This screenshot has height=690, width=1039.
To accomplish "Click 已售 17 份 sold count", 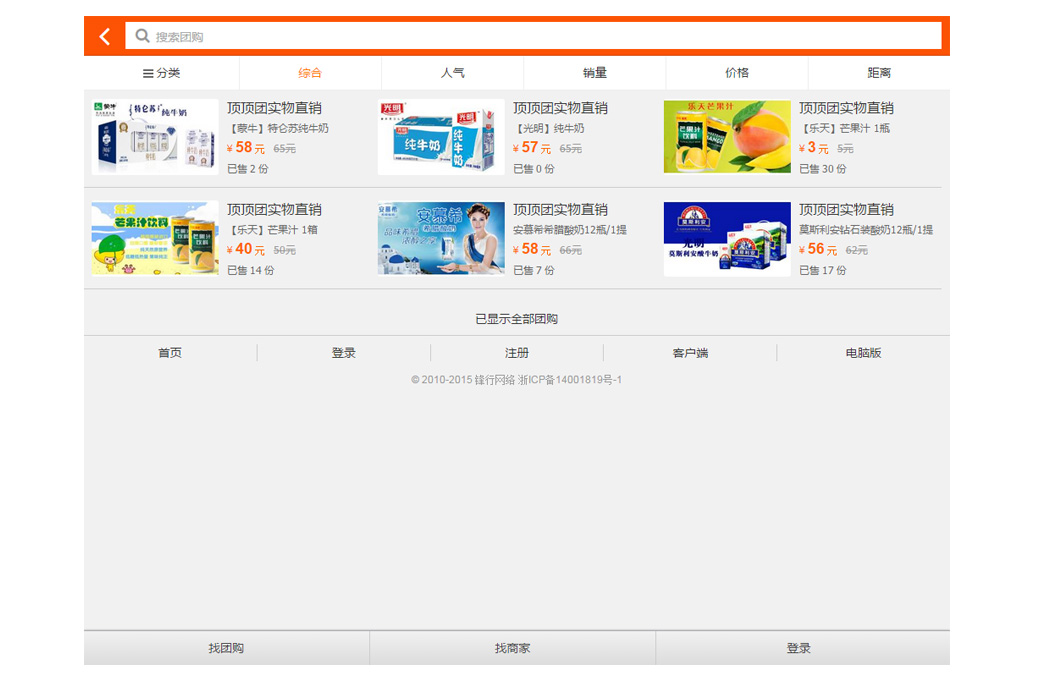I will coord(823,270).
